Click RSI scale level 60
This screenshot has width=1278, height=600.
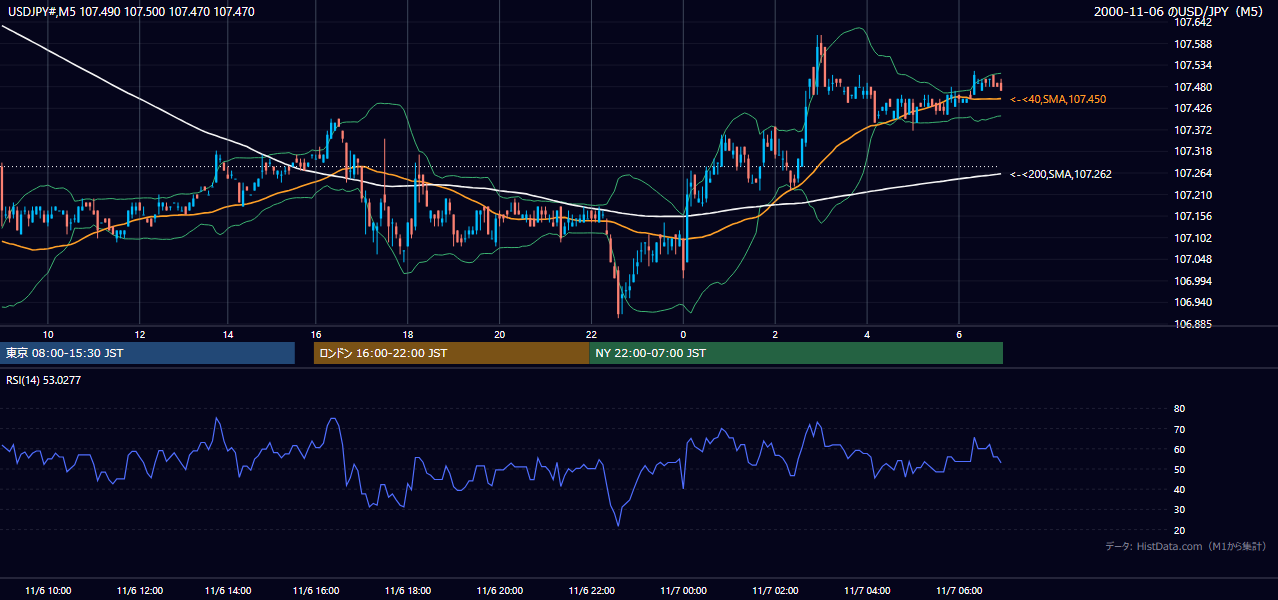pyautogui.click(x=1179, y=449)
